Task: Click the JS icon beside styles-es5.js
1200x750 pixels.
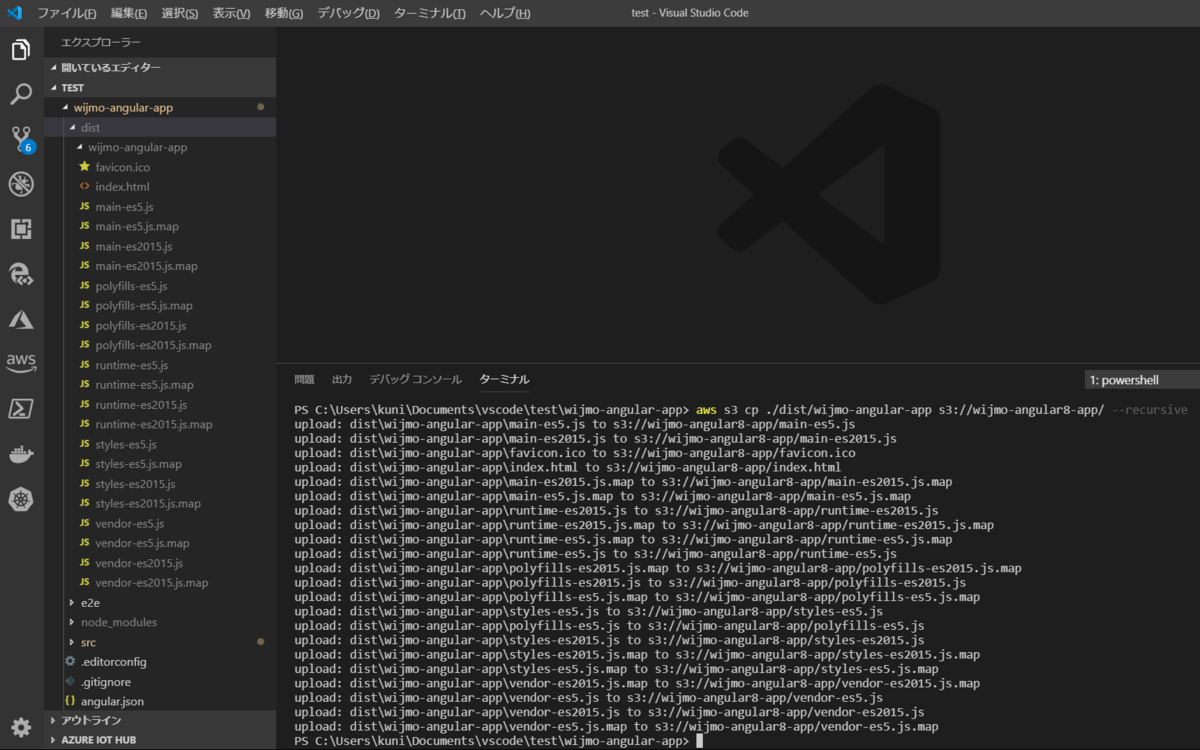Action: point(85,444)
